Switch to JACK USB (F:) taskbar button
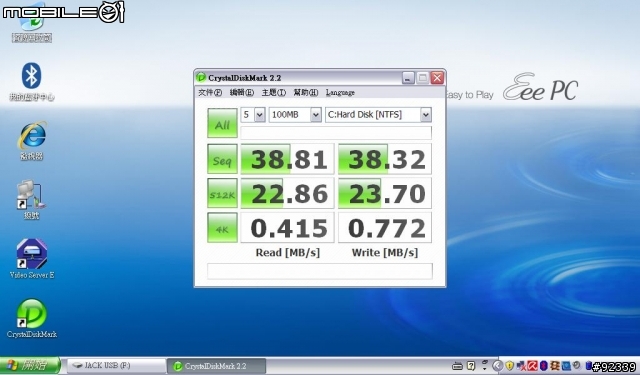The image size is (640, 375). point(116,366)
